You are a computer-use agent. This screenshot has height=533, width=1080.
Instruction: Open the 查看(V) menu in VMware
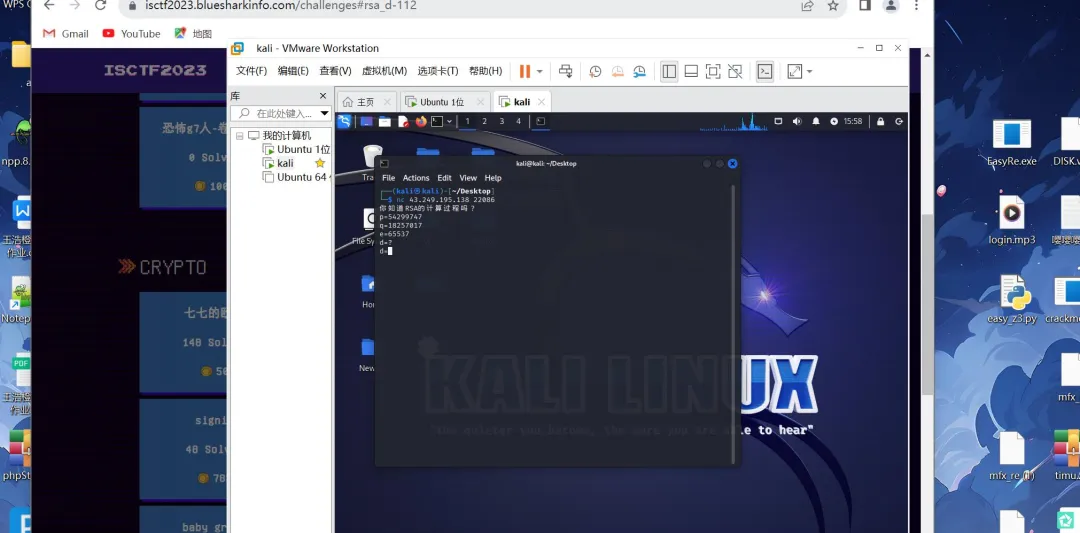click(335, 71)
